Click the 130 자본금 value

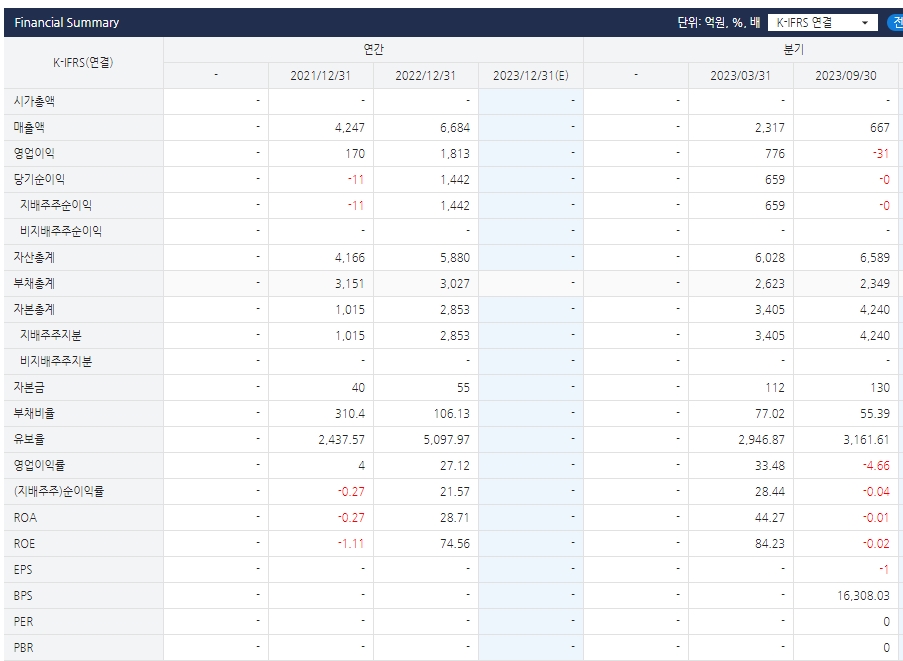(880, 387)
